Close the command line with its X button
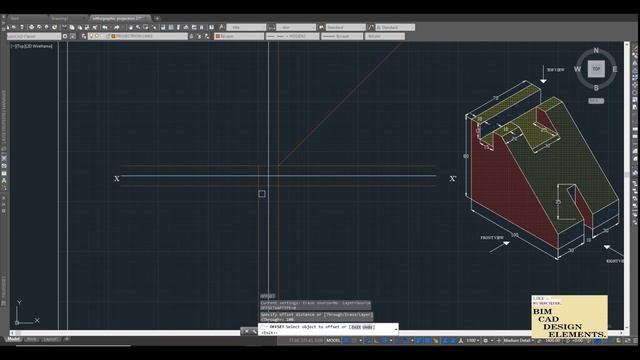Viewport: 640px width, 360px height. (x=247, y=331)
